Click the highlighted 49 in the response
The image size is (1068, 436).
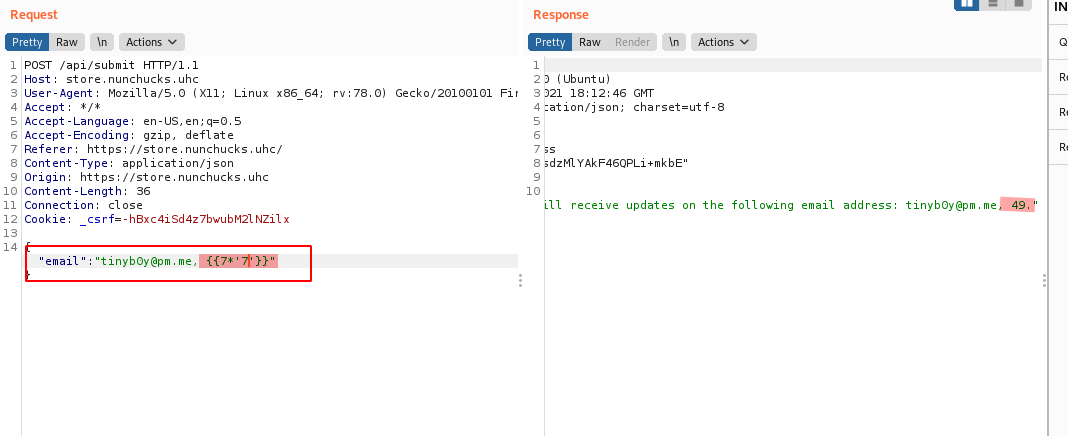(x=1020, y=205)
